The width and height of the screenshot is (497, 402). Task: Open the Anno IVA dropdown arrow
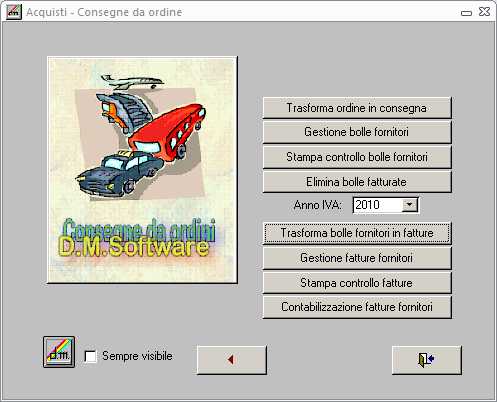coord(409,205)
